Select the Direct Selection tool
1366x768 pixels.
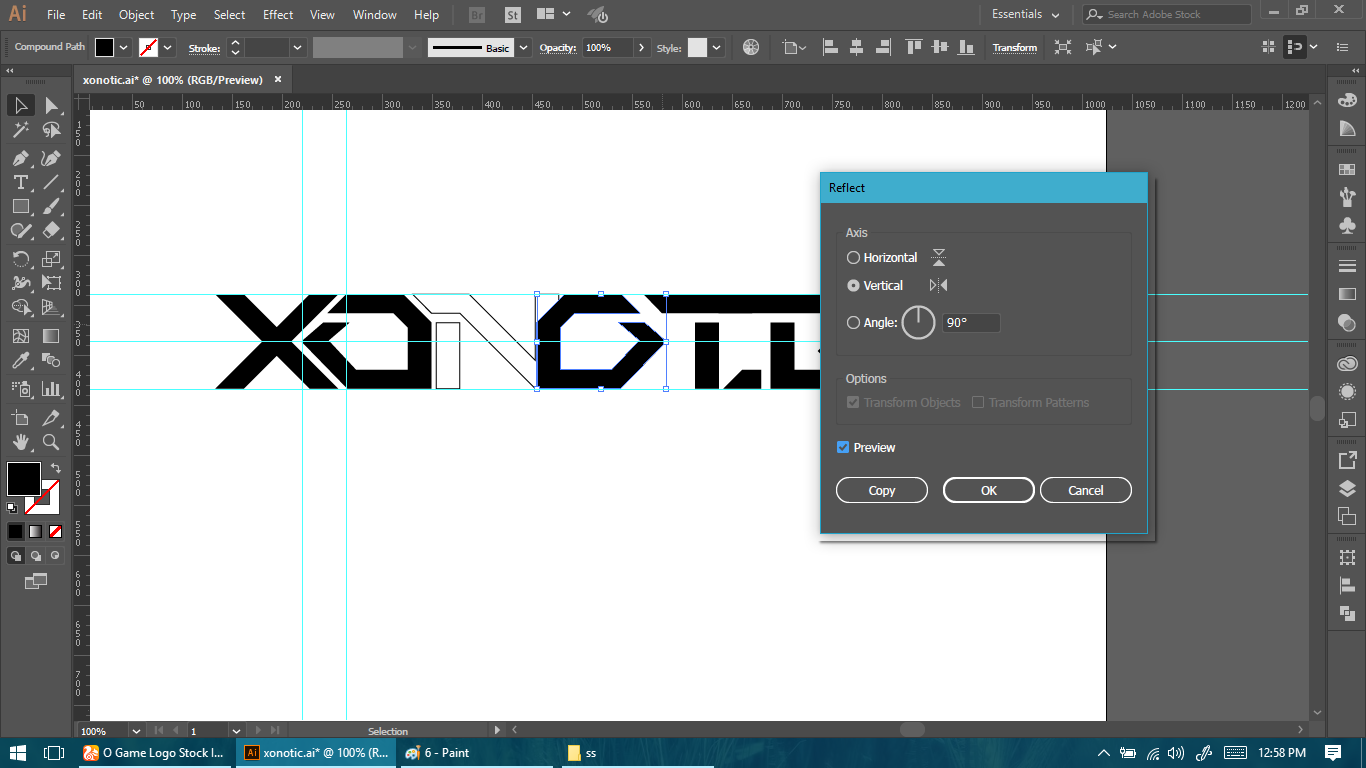point(52,105)
